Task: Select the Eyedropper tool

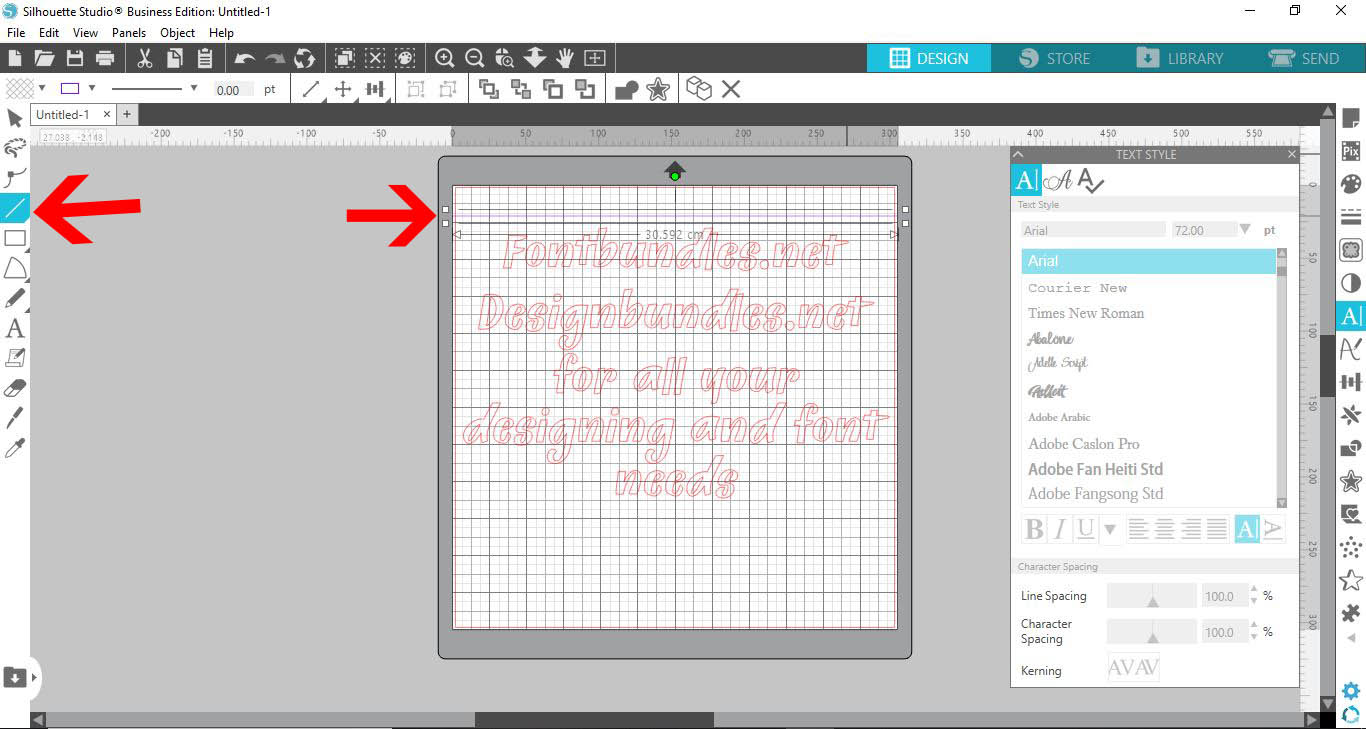Action: pyautogui.click(x=15, y=447)
